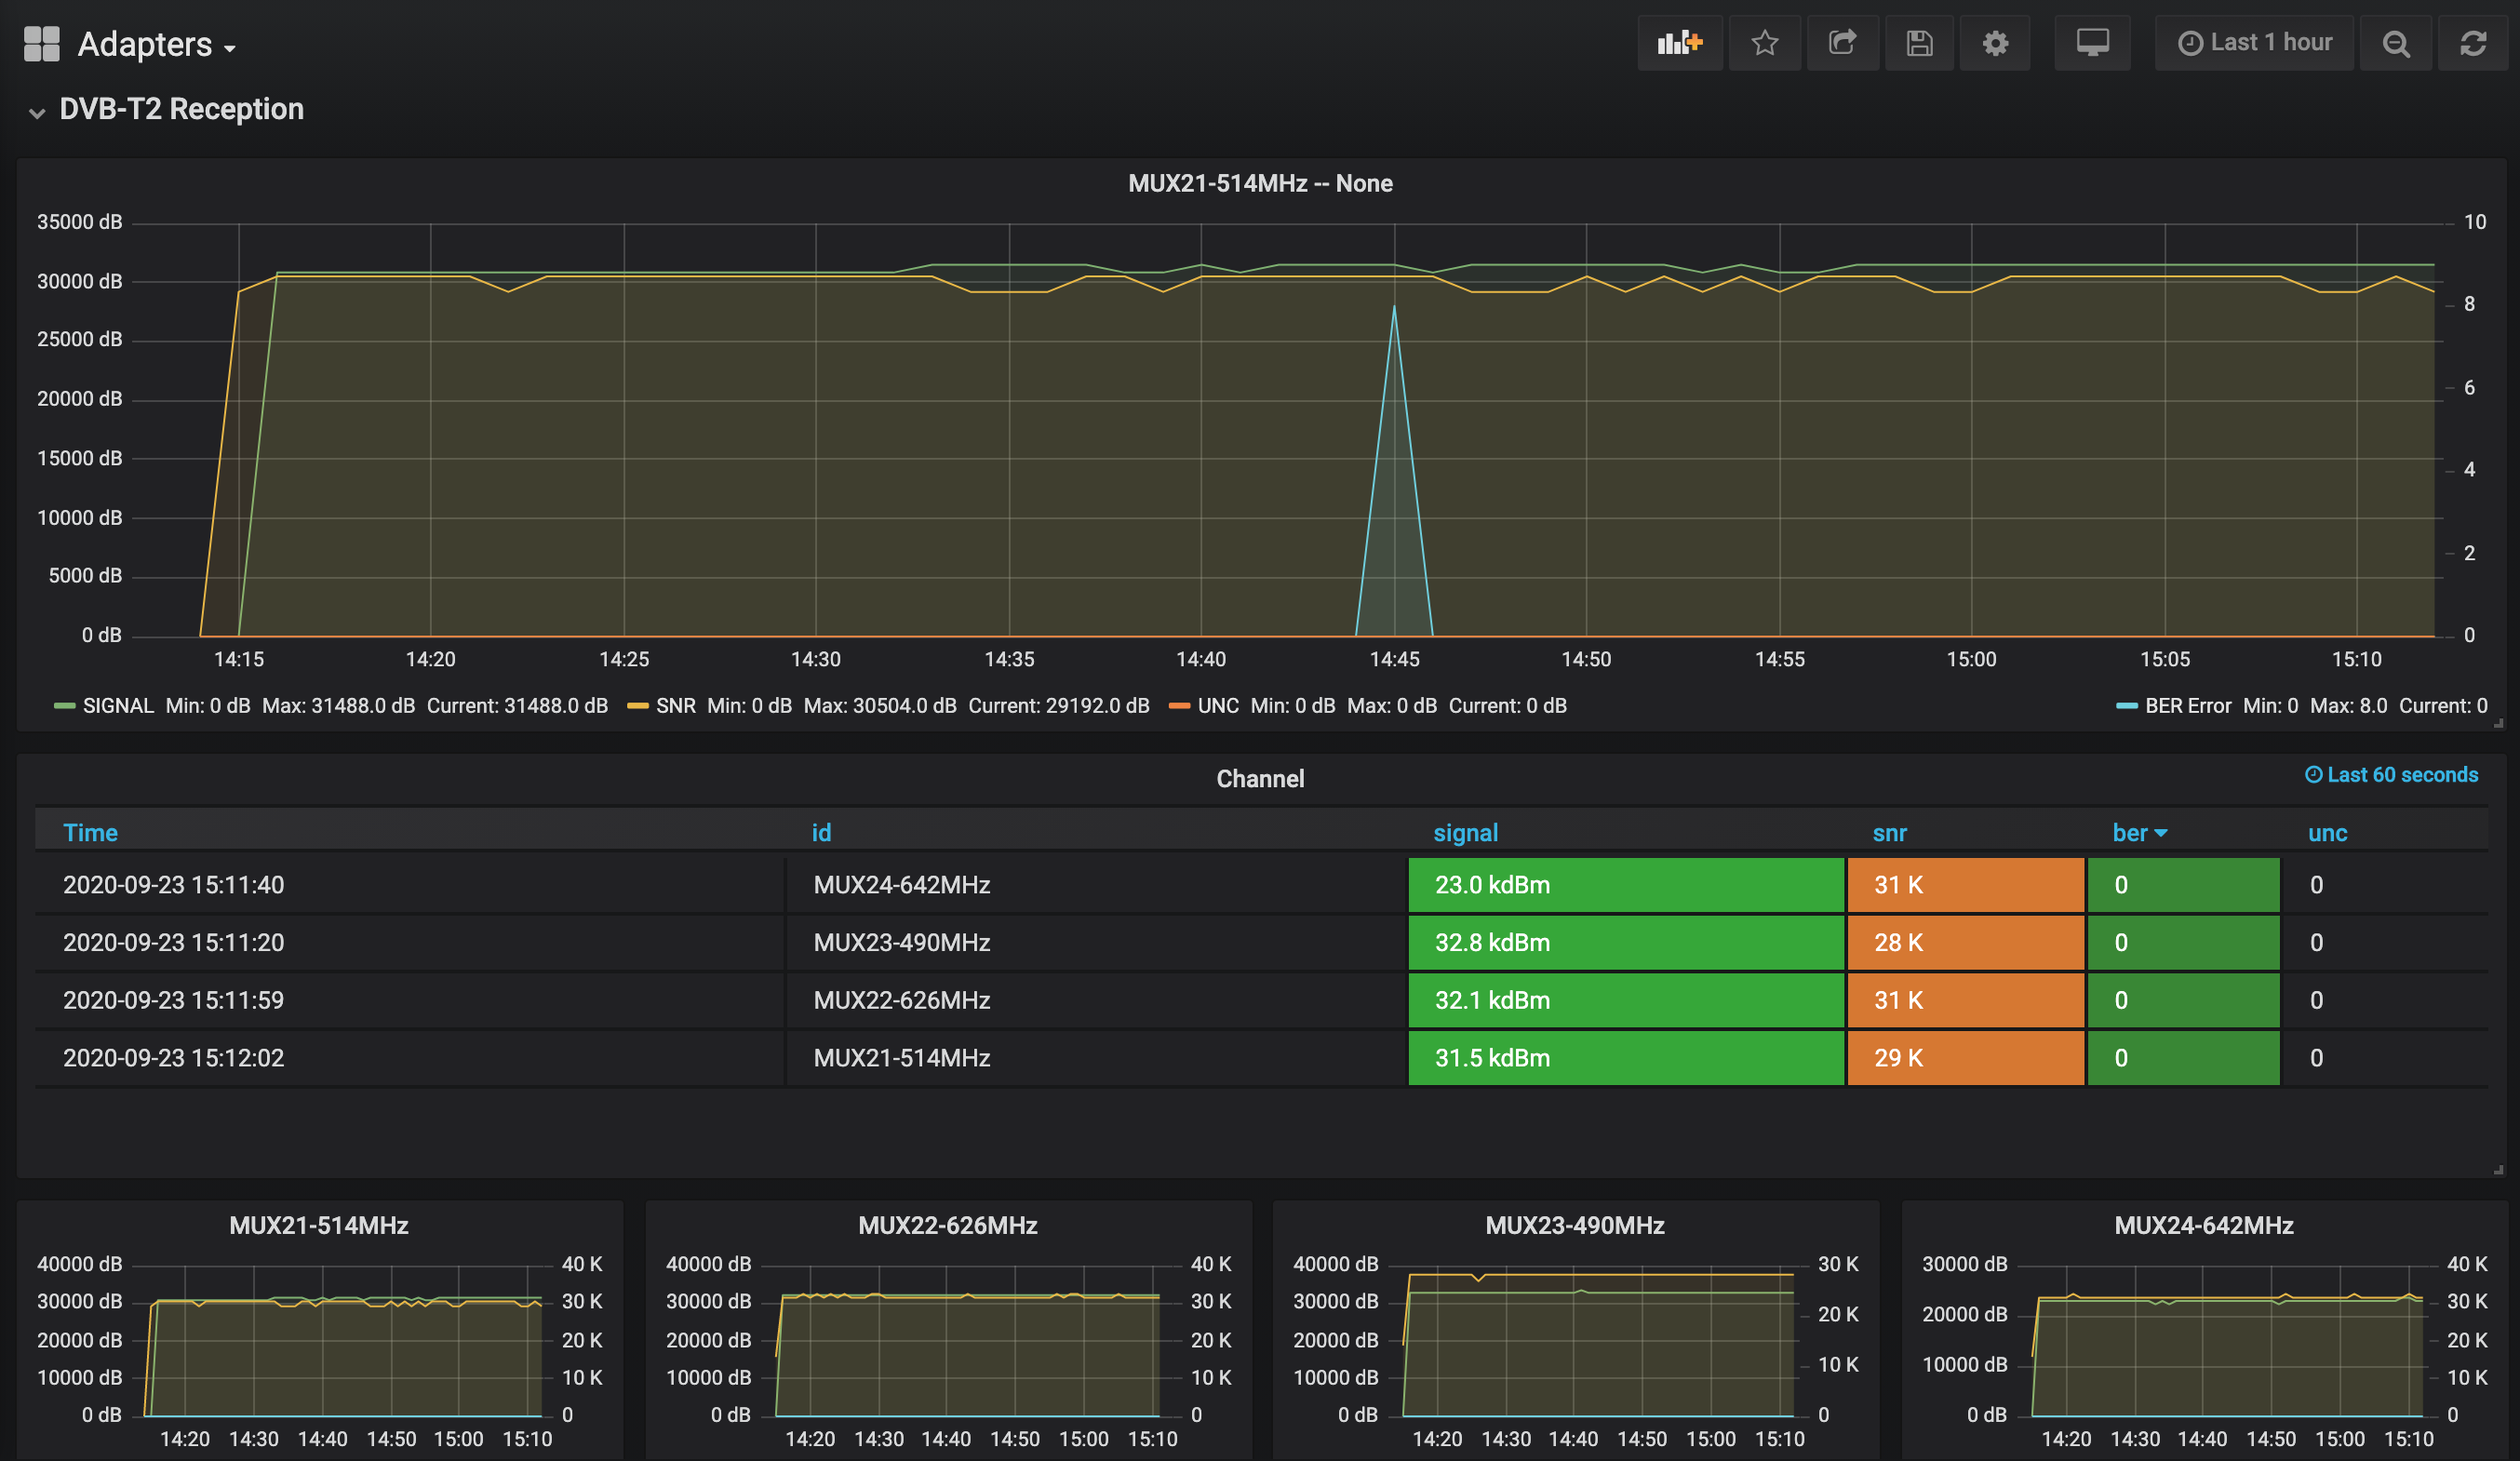Click the Grafana dashboard grid icon
This screenshot has height=1461, width=2520.
coord(42,44)
